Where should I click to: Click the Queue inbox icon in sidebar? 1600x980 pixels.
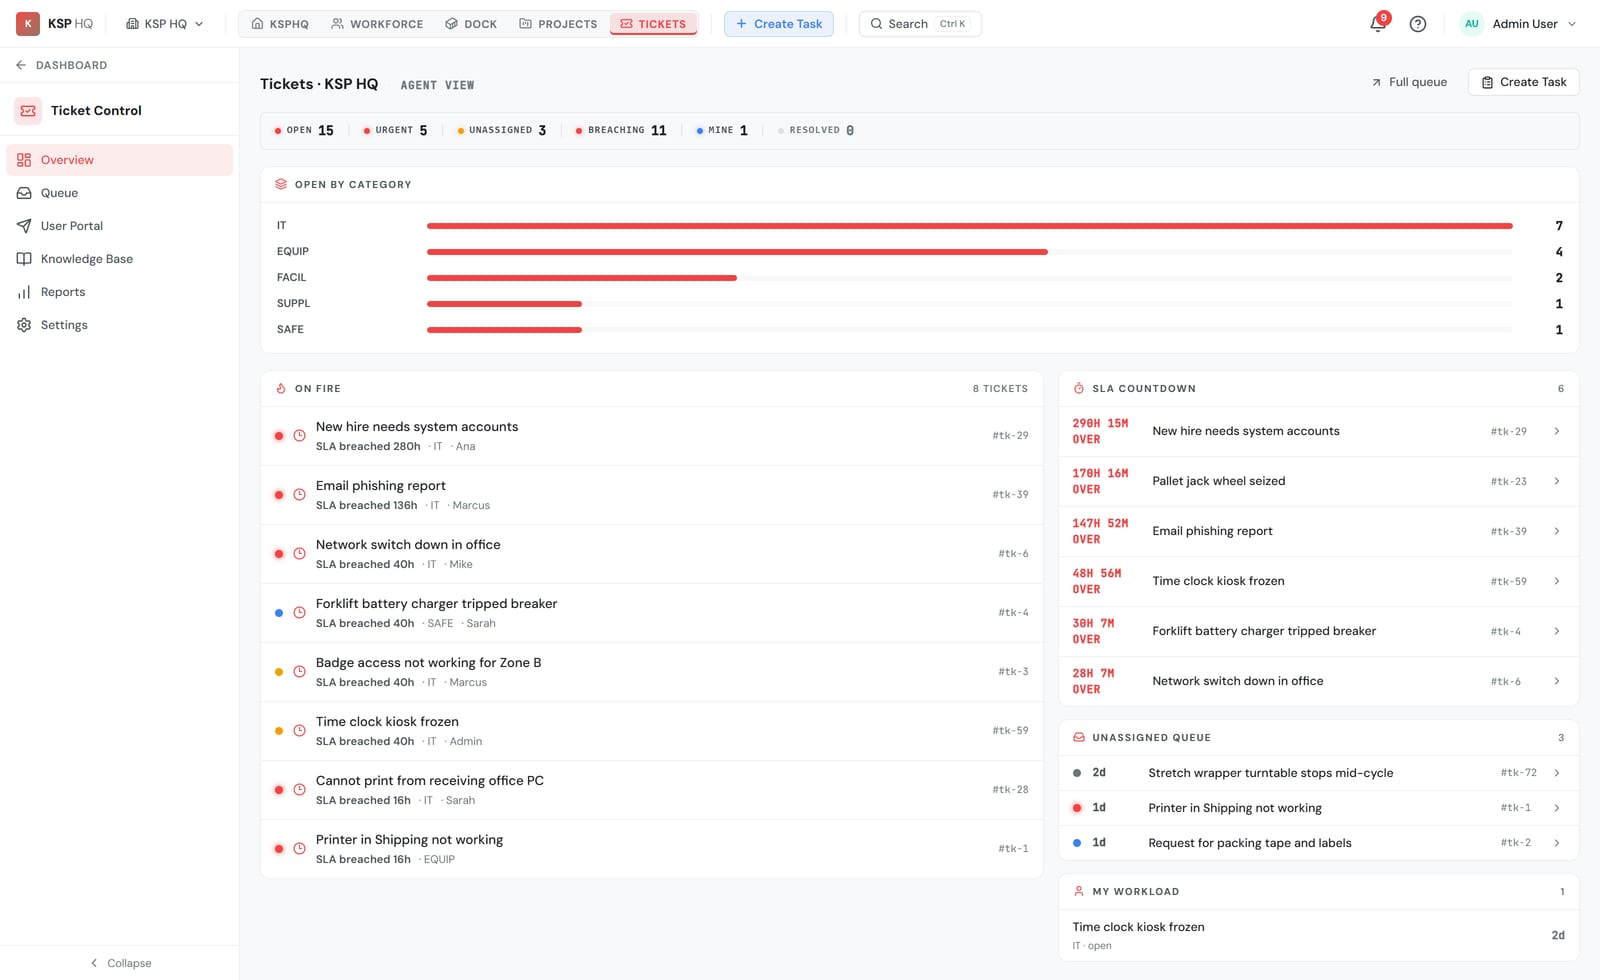(x=24, y=193)
